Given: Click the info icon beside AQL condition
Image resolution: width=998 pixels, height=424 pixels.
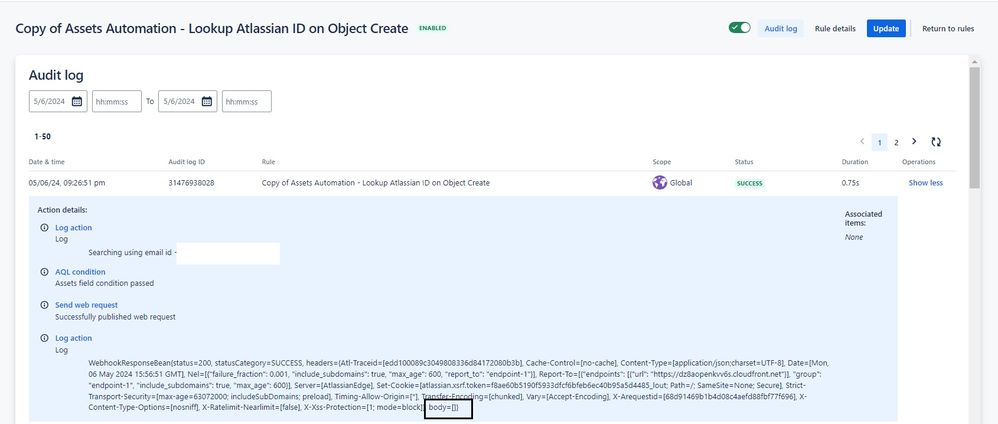Looking at the screenshot, I should [x=44, y=272].
